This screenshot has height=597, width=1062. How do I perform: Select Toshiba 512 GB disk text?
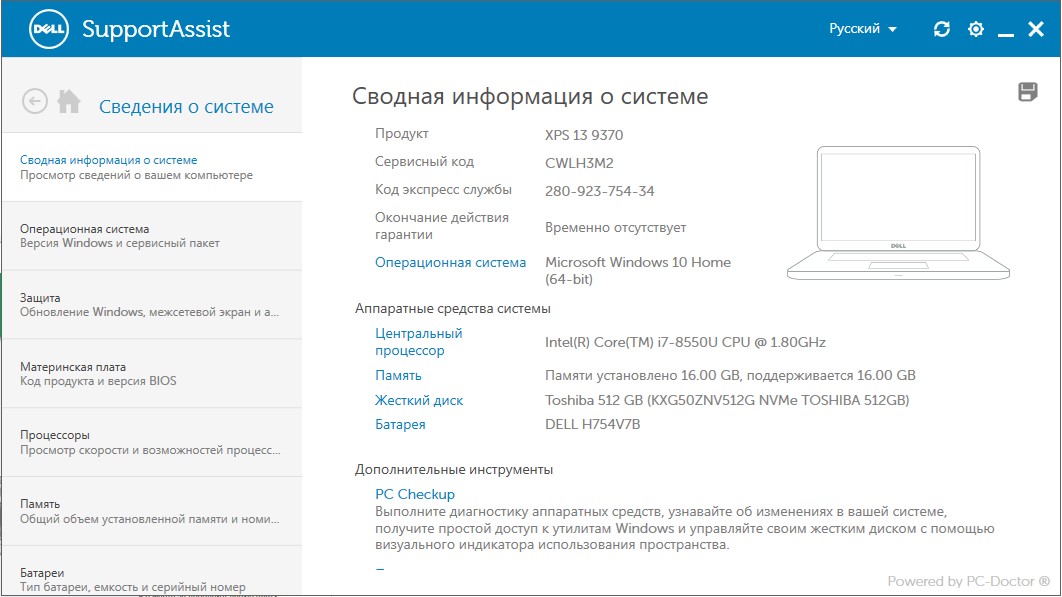[x=727, y=400]
